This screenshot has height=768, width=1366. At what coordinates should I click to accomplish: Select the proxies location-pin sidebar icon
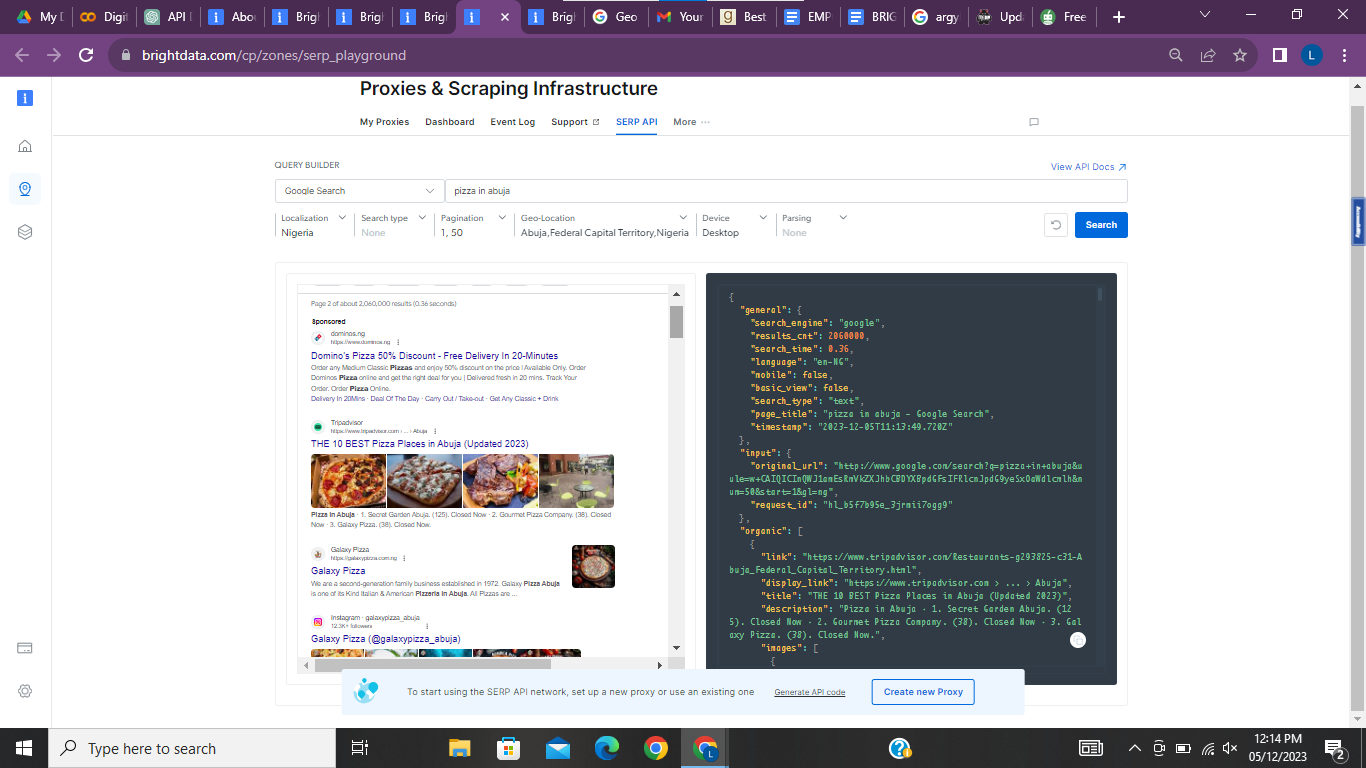pyautogui.click(x=25, y=189)
